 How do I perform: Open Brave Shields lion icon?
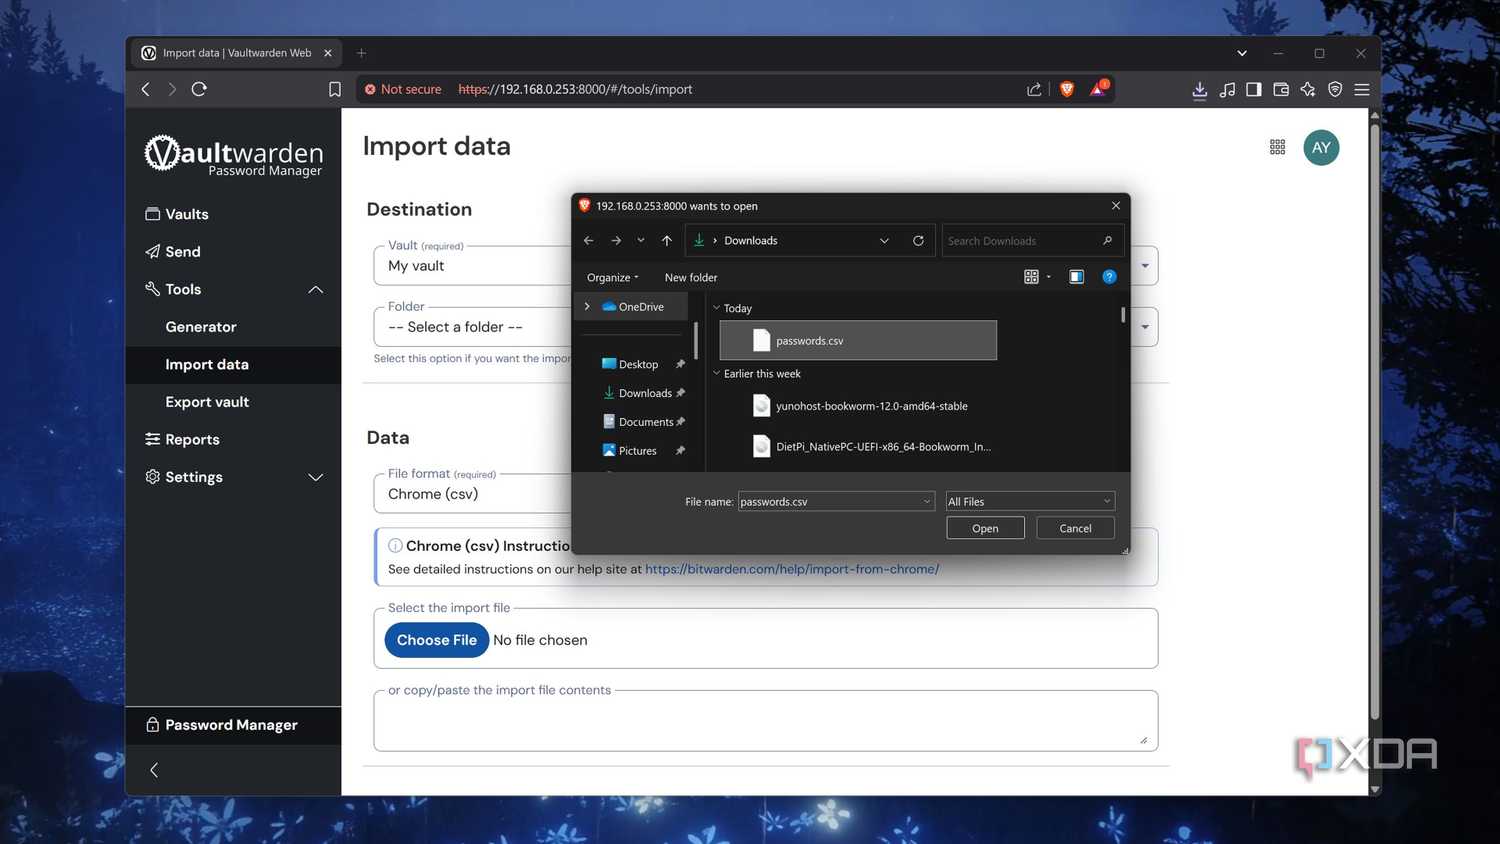pos(1067,89)
